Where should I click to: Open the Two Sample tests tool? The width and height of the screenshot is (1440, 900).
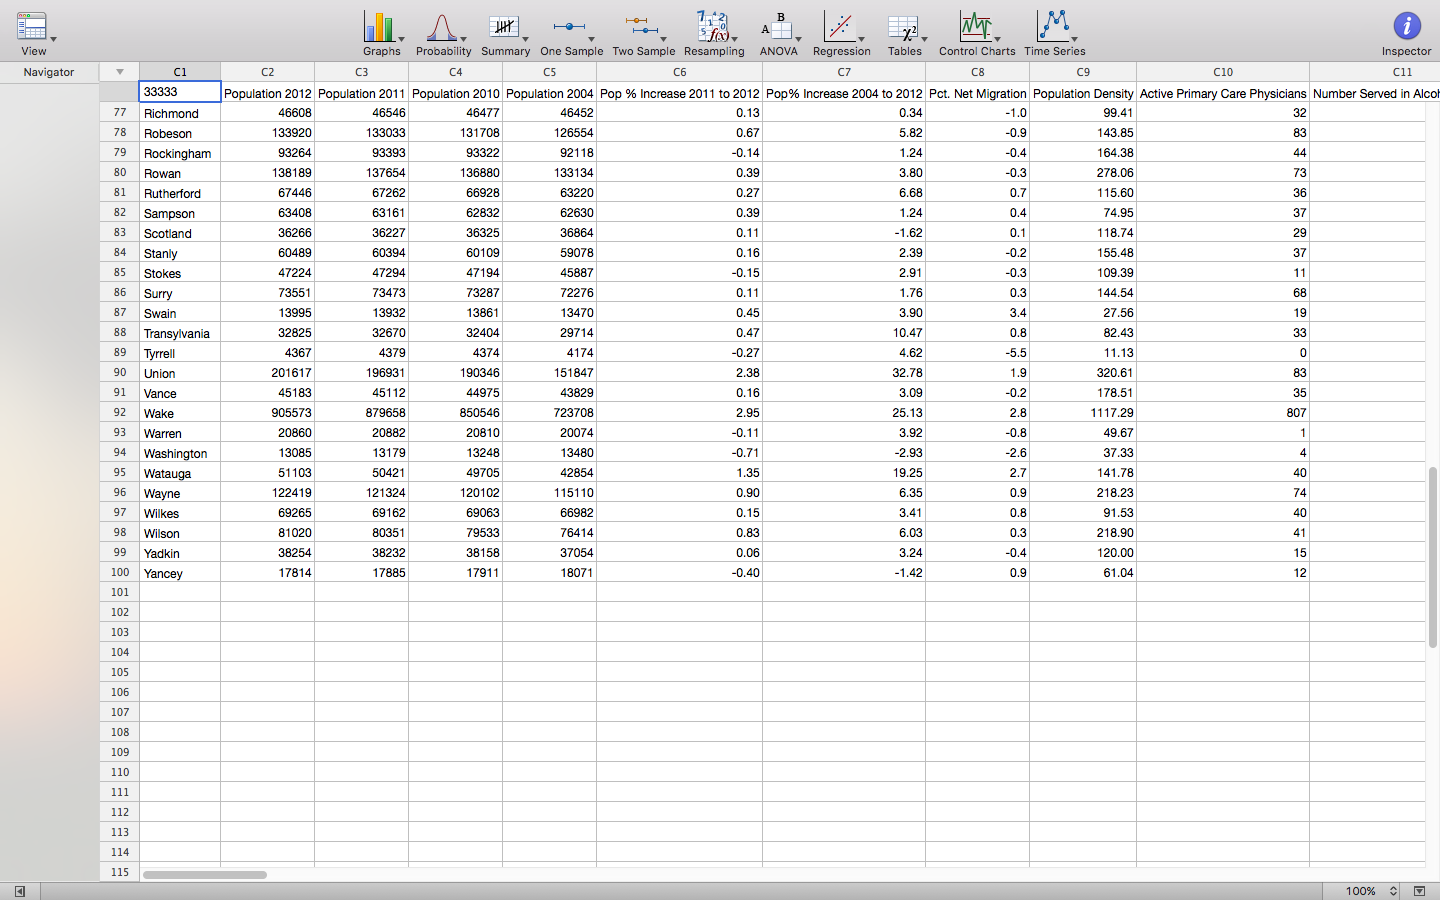coord(643,33)
